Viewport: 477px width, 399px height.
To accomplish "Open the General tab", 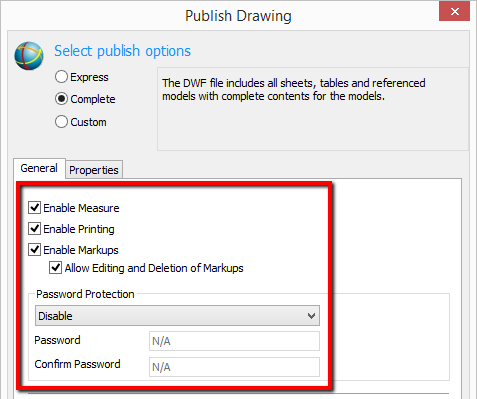I will tap(39, 168).
